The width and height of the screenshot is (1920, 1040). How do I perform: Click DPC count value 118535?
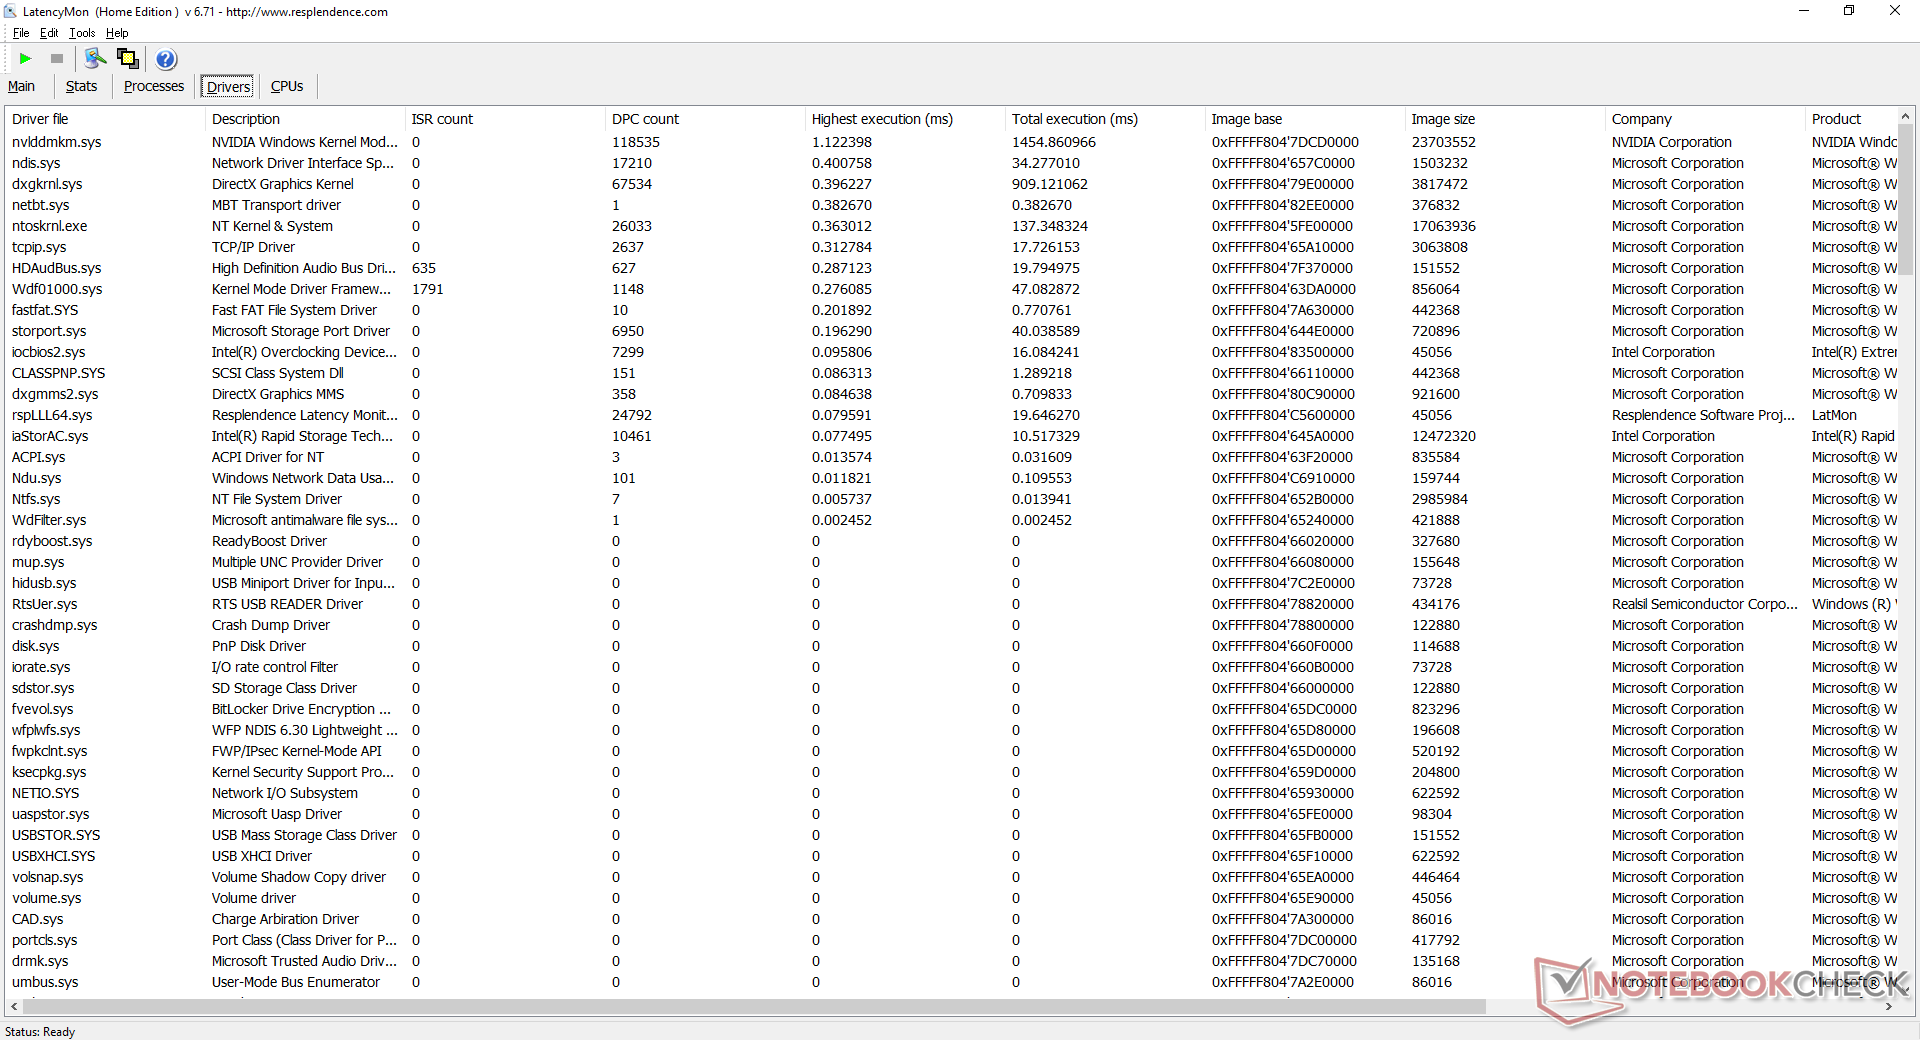click(x=636, y=142)
